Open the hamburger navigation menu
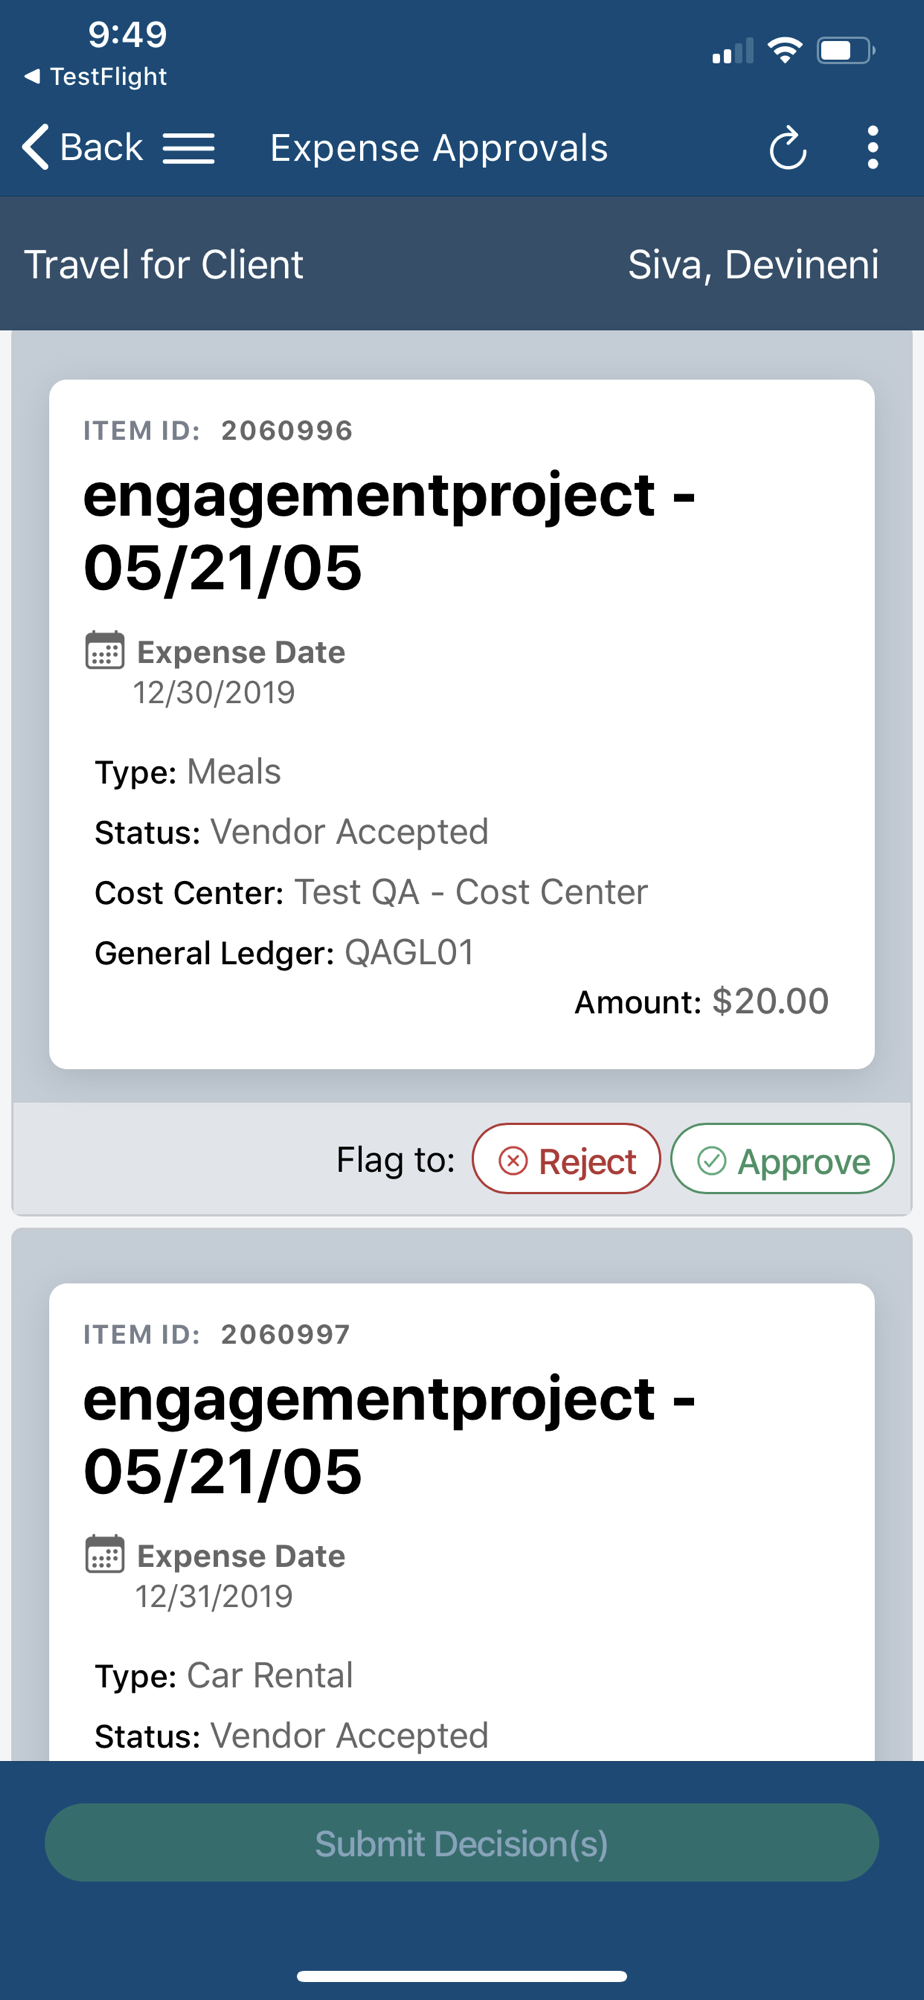 tap(189, 148)
